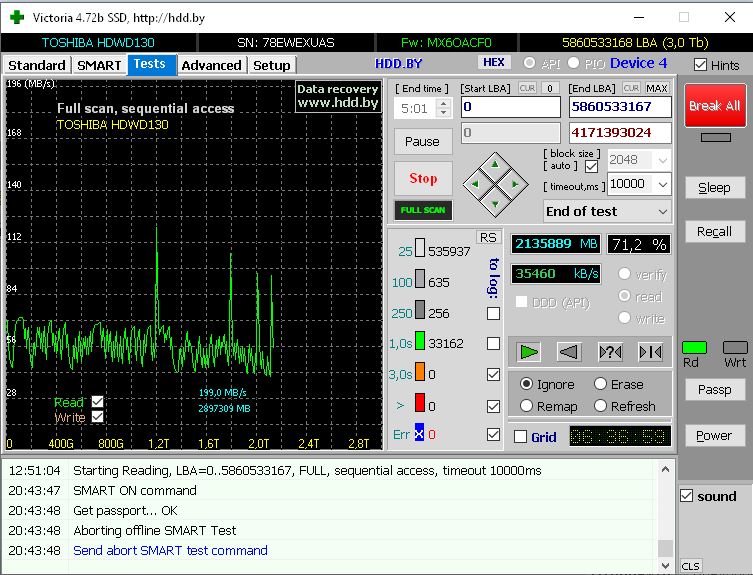The width and height of the screenshot is (753, 575).
Task: Click the right arrow of the diamond pad
Action: (x=515, y=183)
